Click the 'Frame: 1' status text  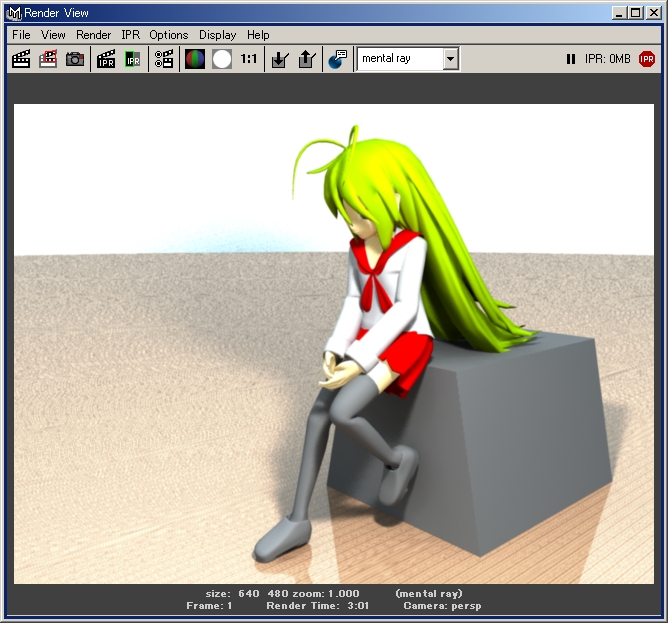tap(209, 606)
